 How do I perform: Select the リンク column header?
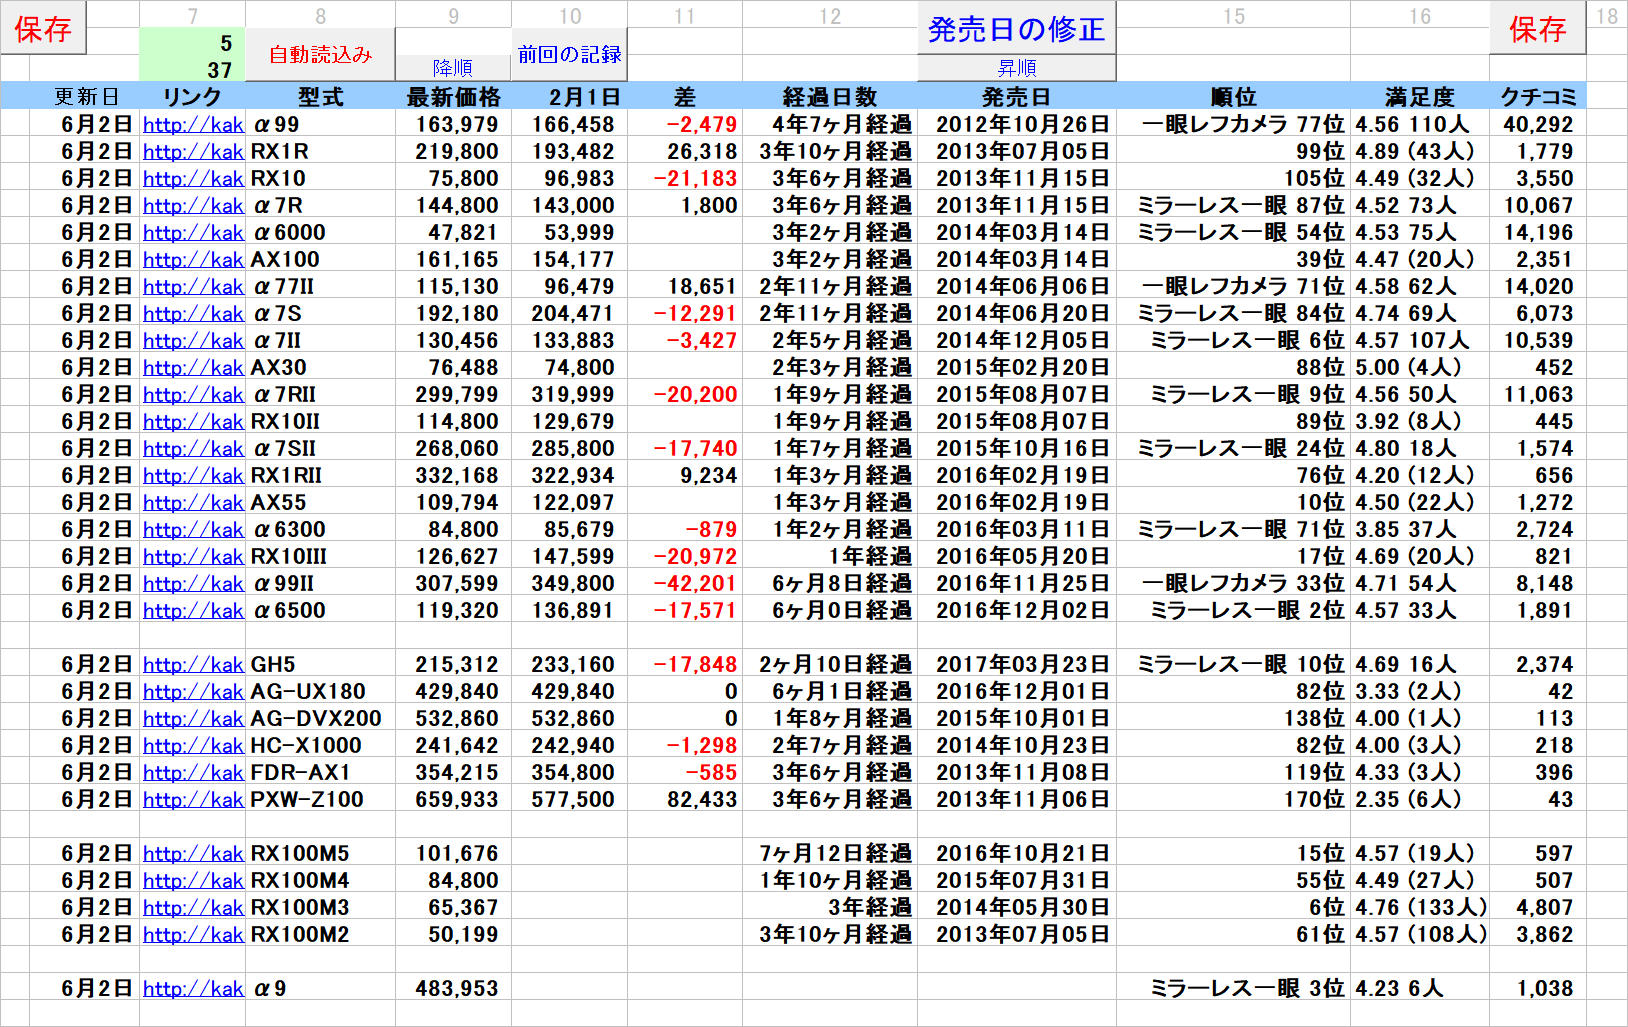coord(192,97)
